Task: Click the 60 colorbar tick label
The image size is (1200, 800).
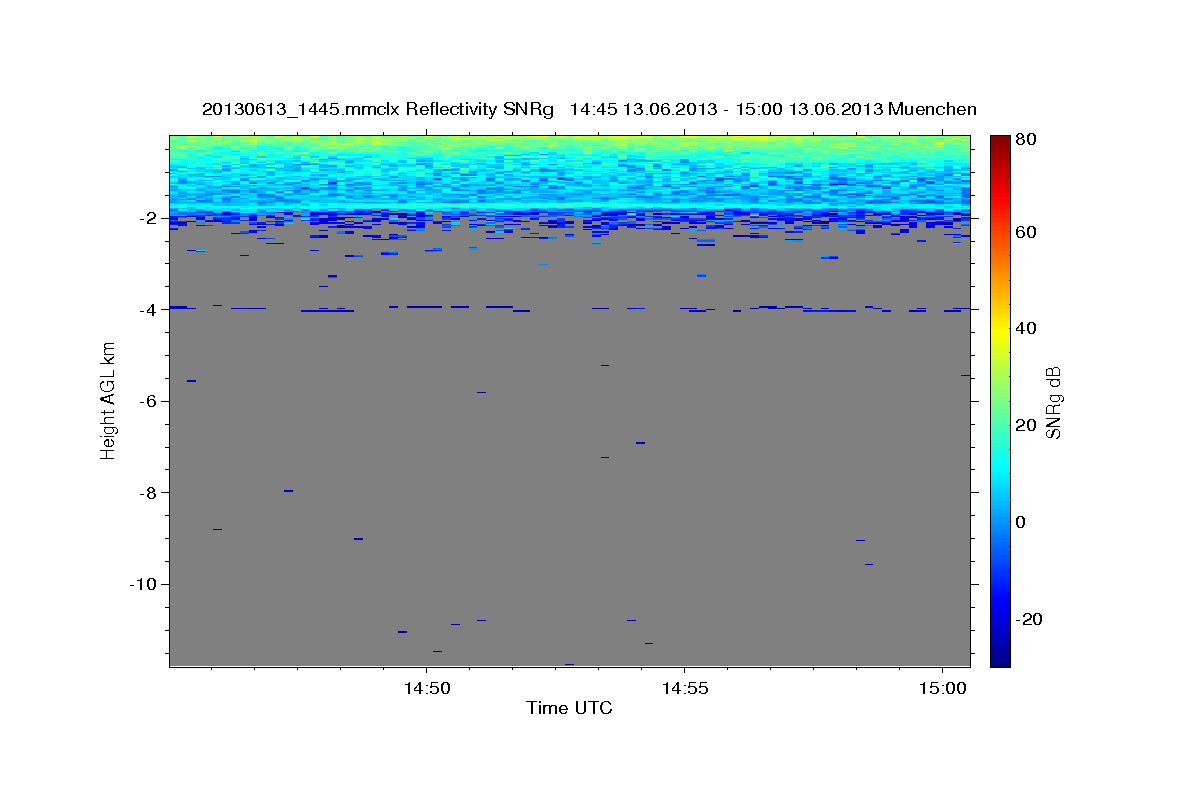Action: [1028, 232]
